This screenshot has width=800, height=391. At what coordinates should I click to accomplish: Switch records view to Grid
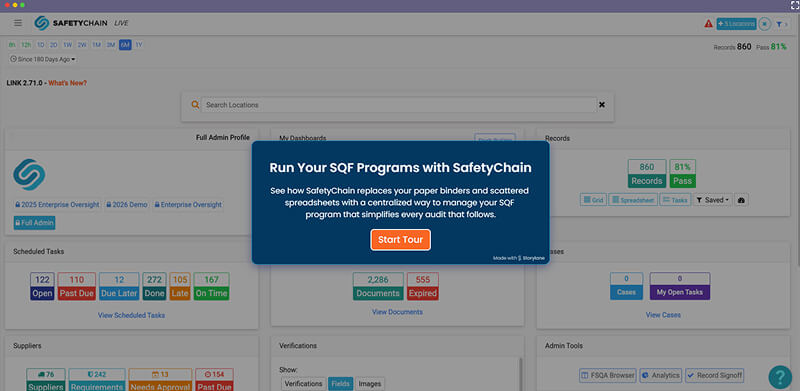tap(593, 200)
